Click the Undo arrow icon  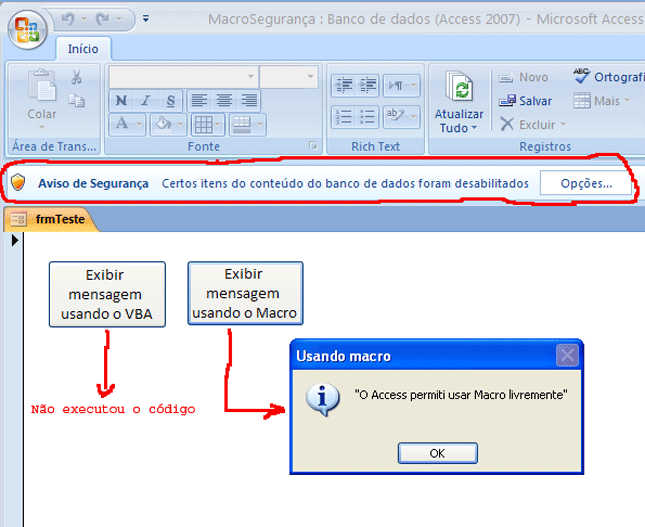point(68,19)
